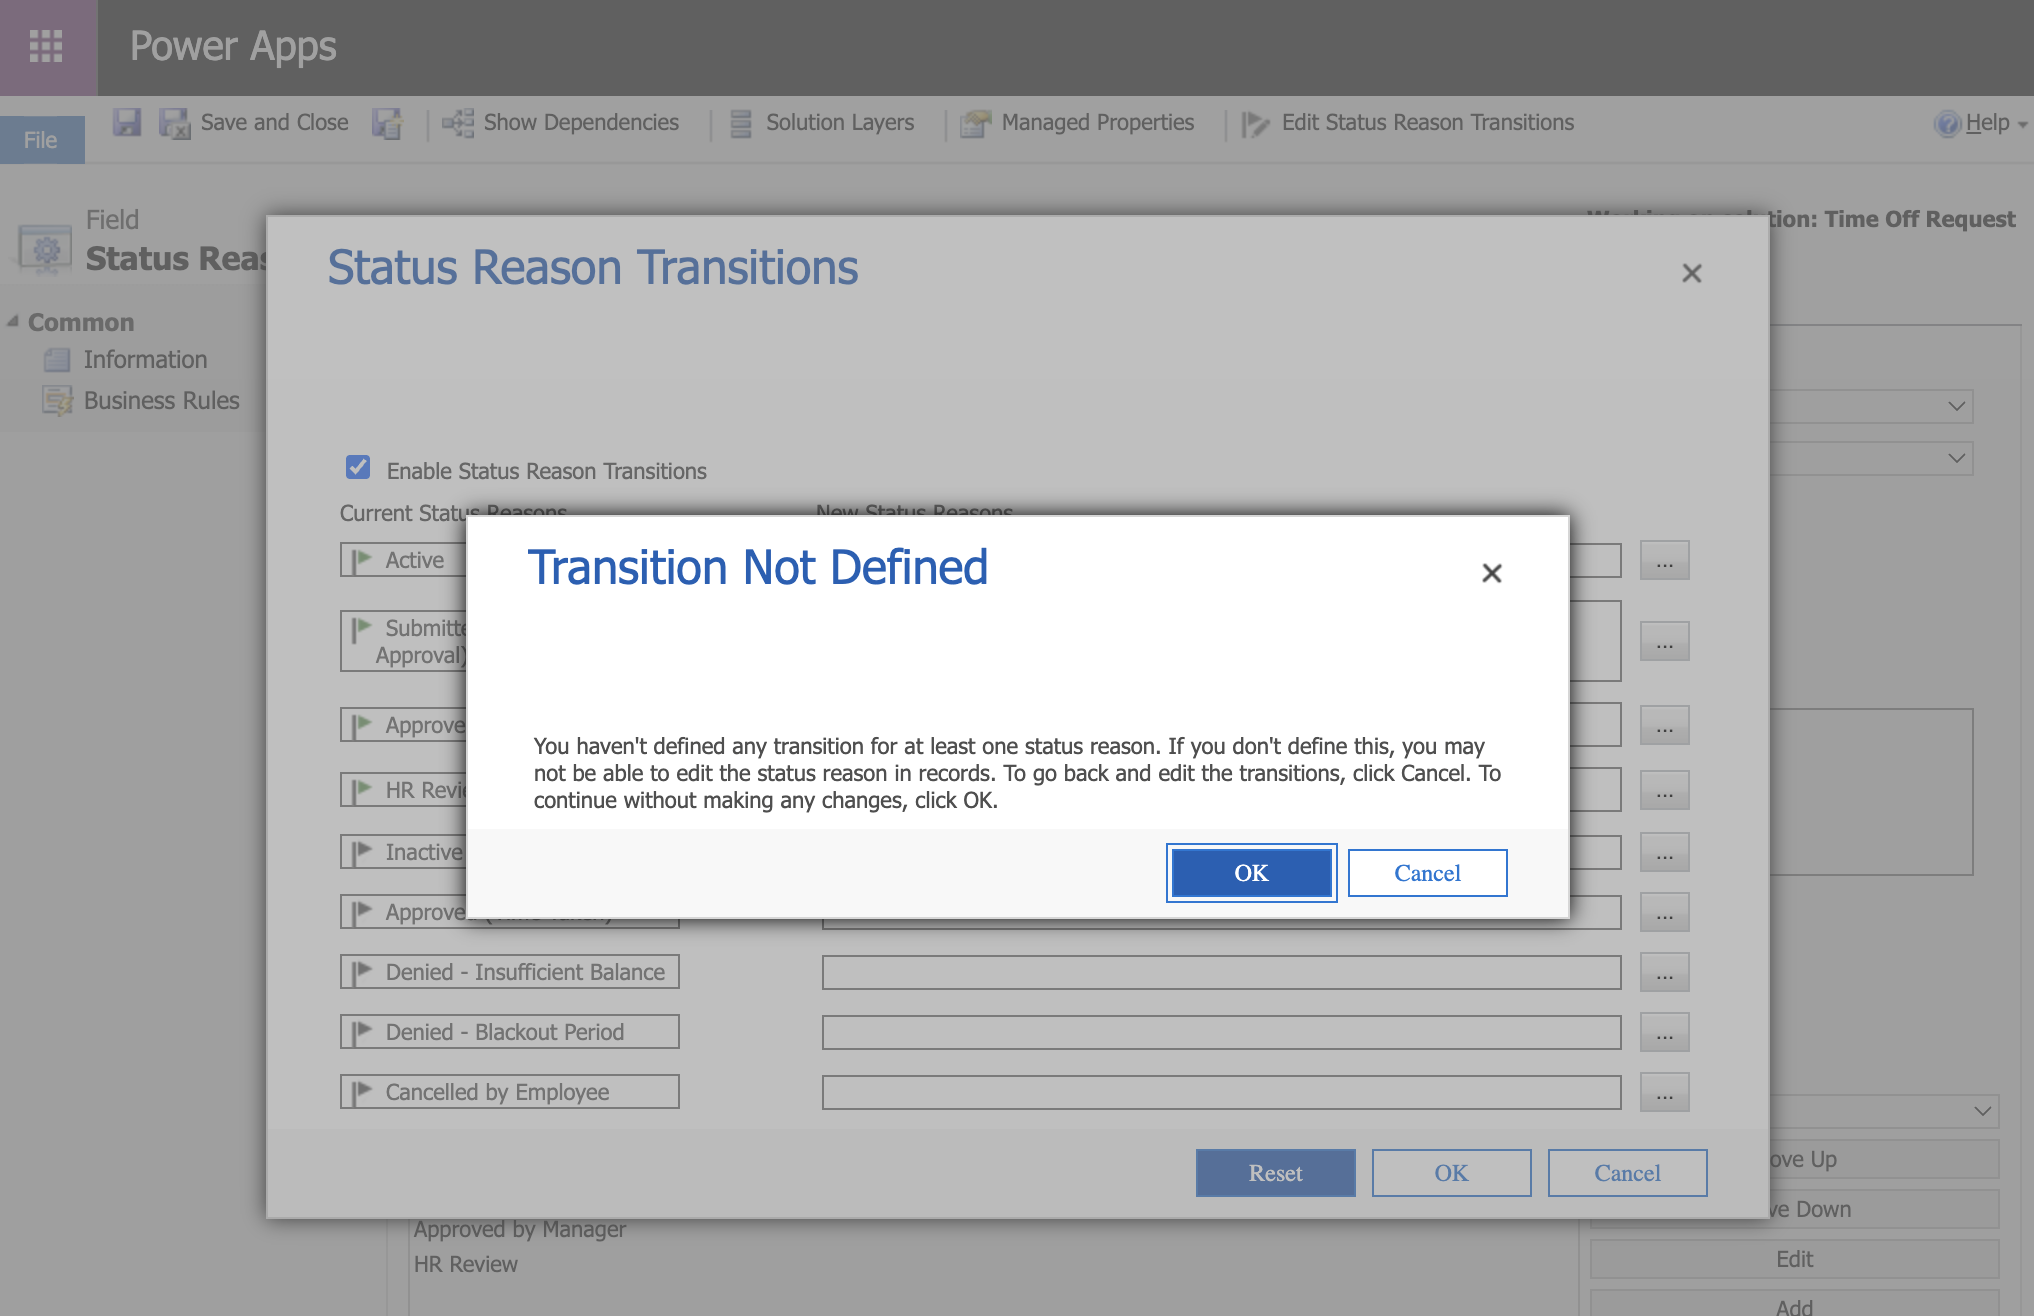Open ellipsis button for Denied - Insufficient Balance
The image size is (2034, 1316).
coord(1664,973)
